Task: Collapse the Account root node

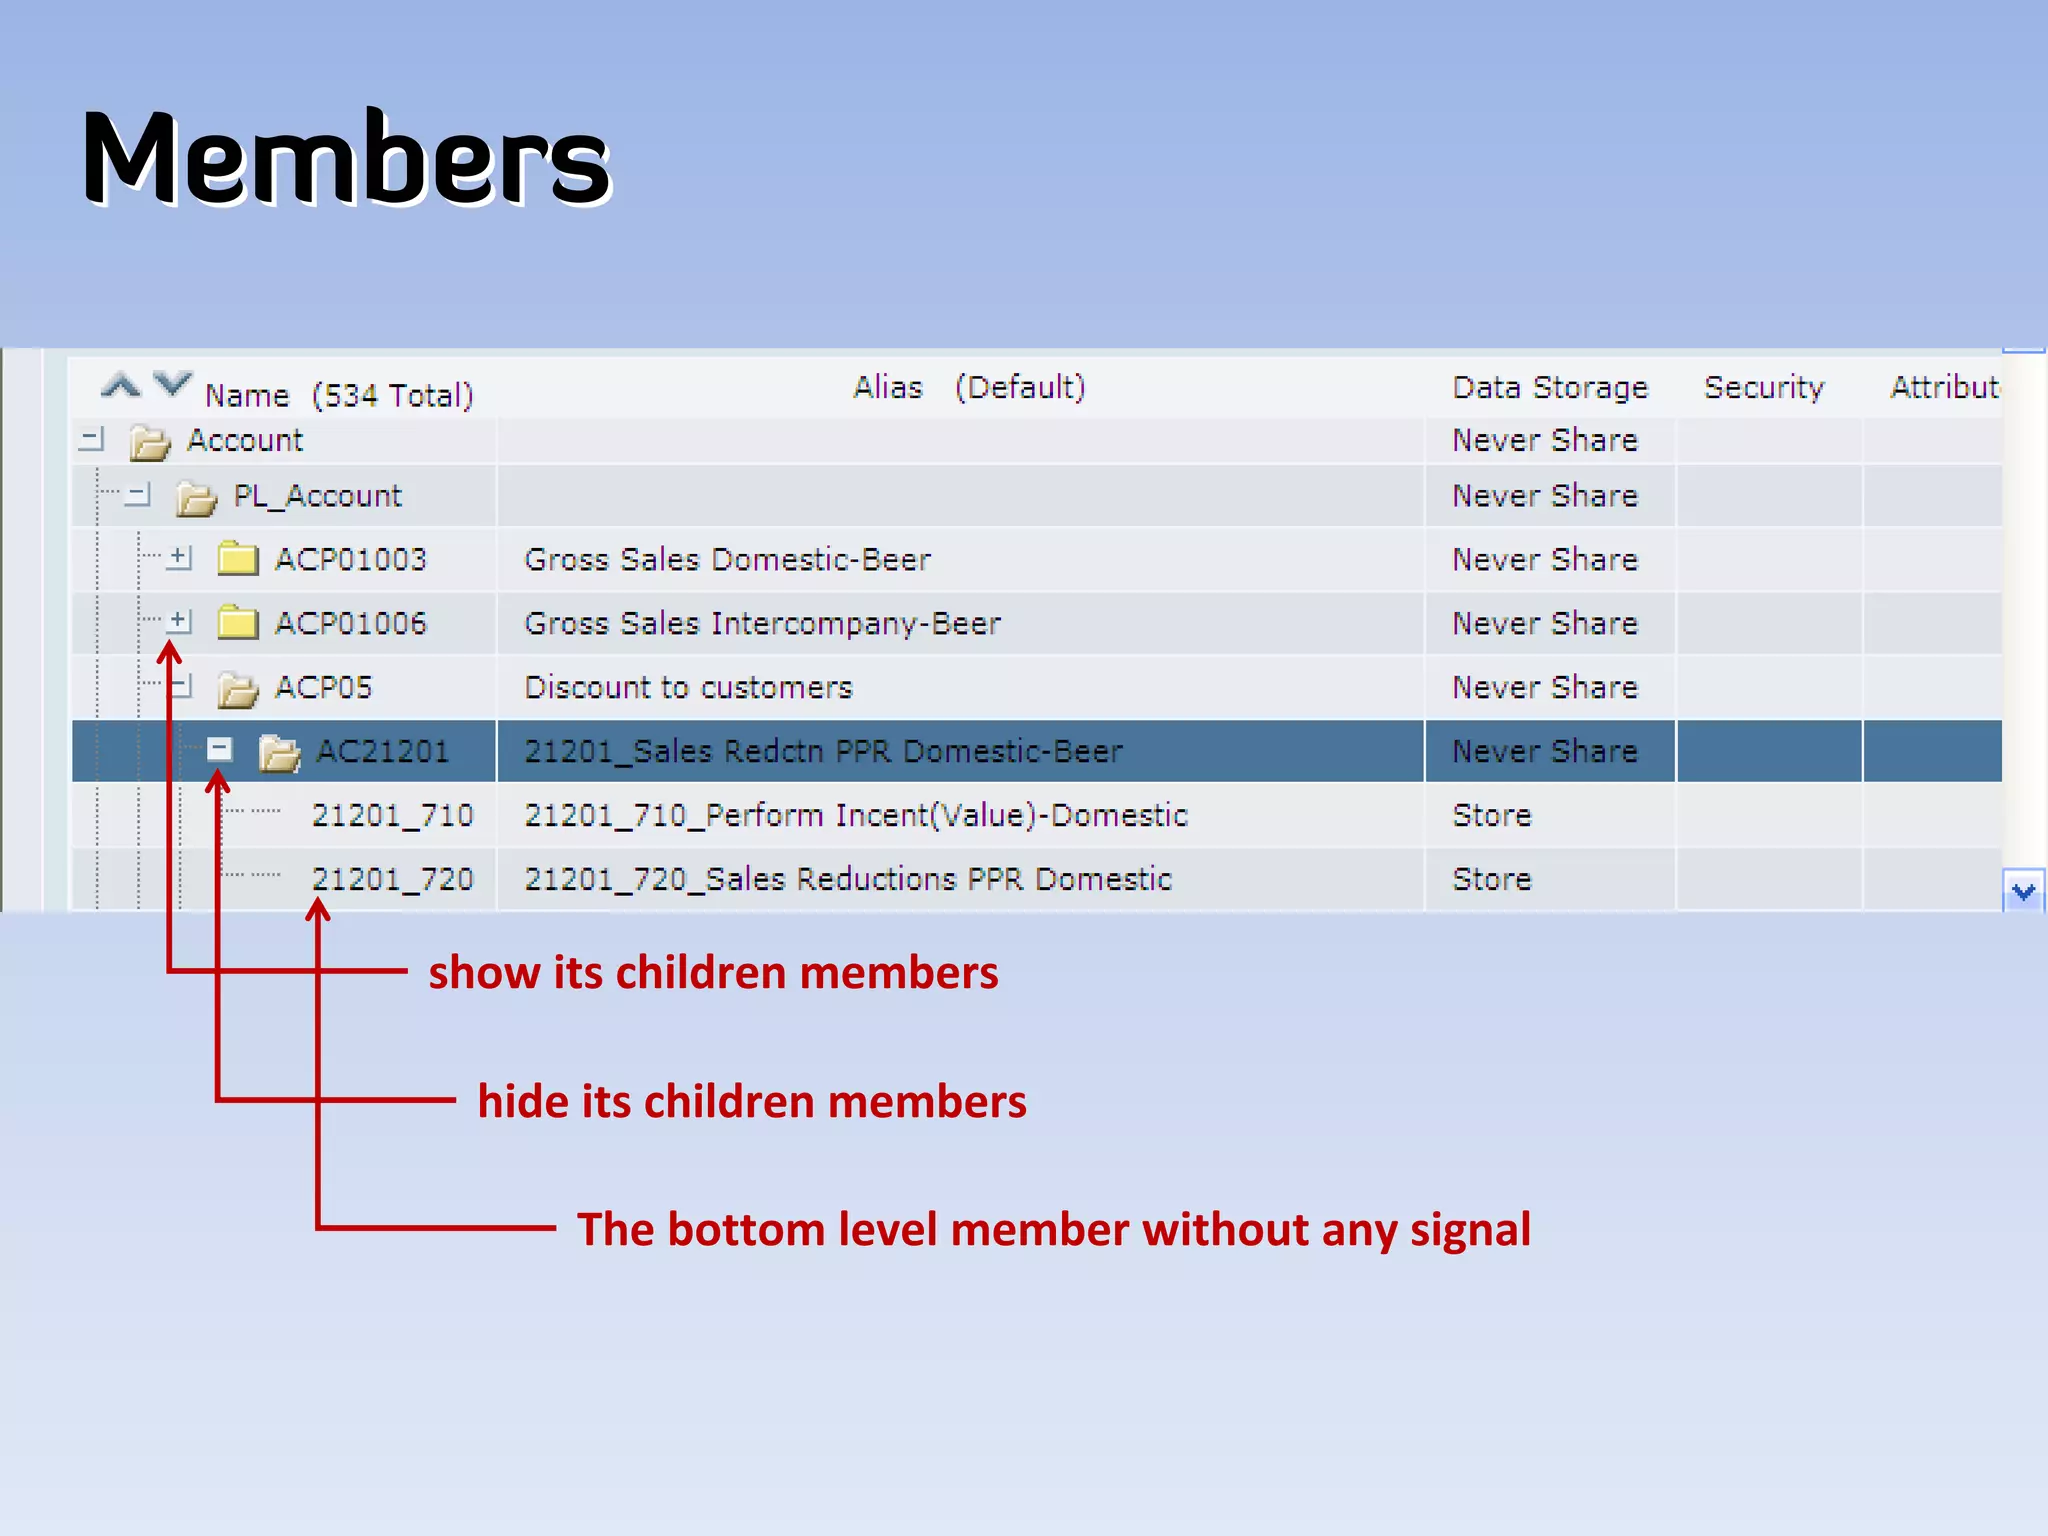Action: point(92,439)
